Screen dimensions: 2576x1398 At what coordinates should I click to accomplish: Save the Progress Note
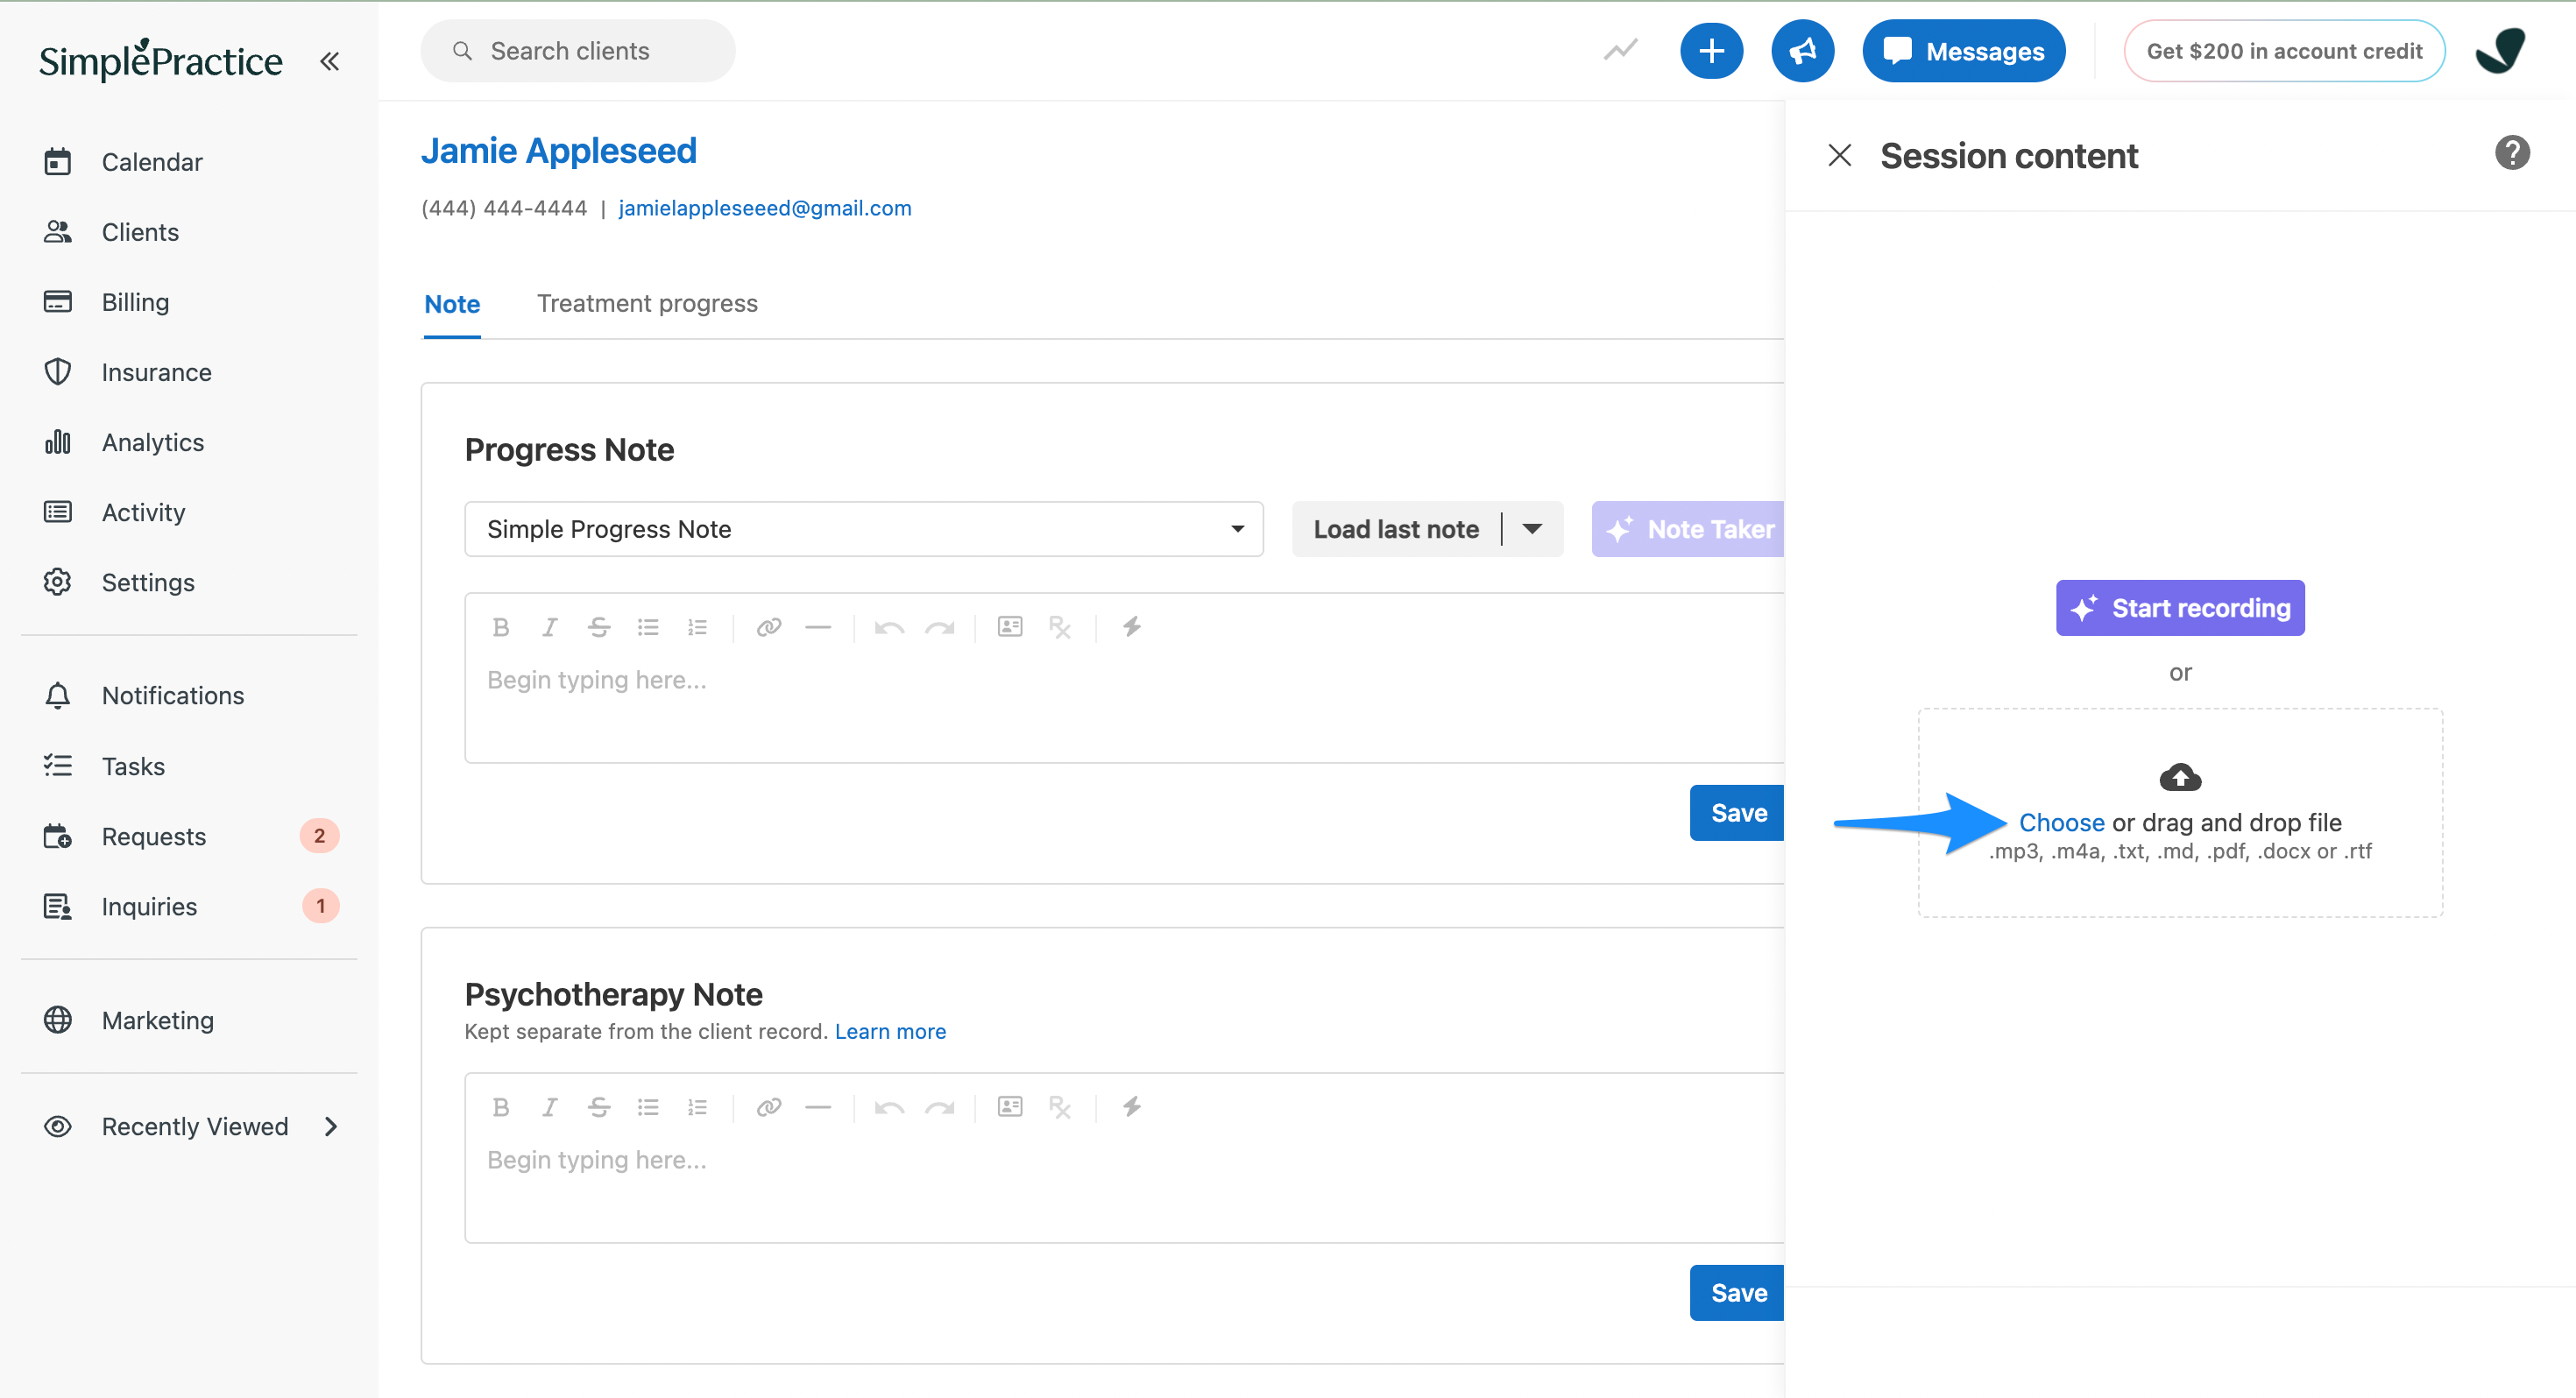tap(1738, 813)
